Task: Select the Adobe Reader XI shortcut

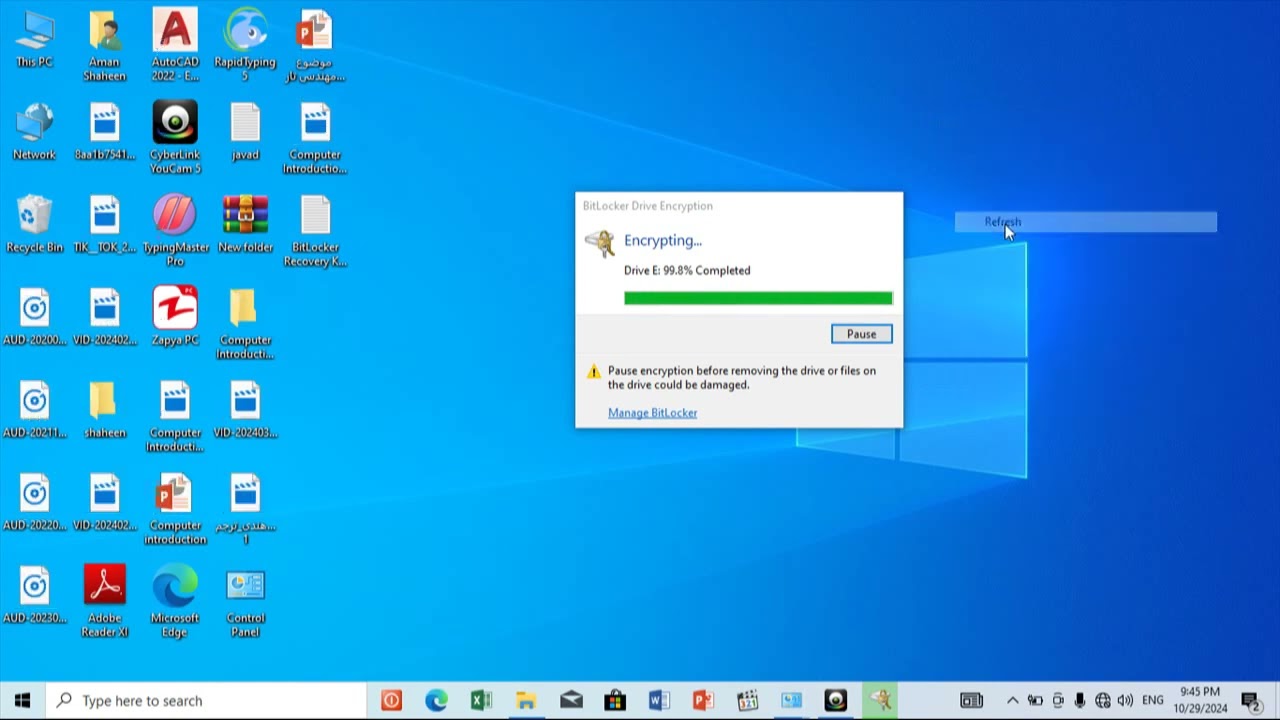Action: coord(104,602)
